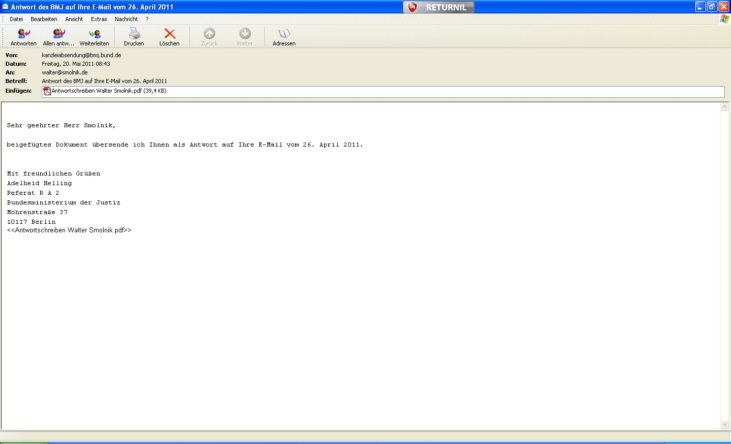Image resolution: width=731 pixels, height=444 pixels.
Task: Go to previous message with Zurück arrow
Action: (209, 36)
